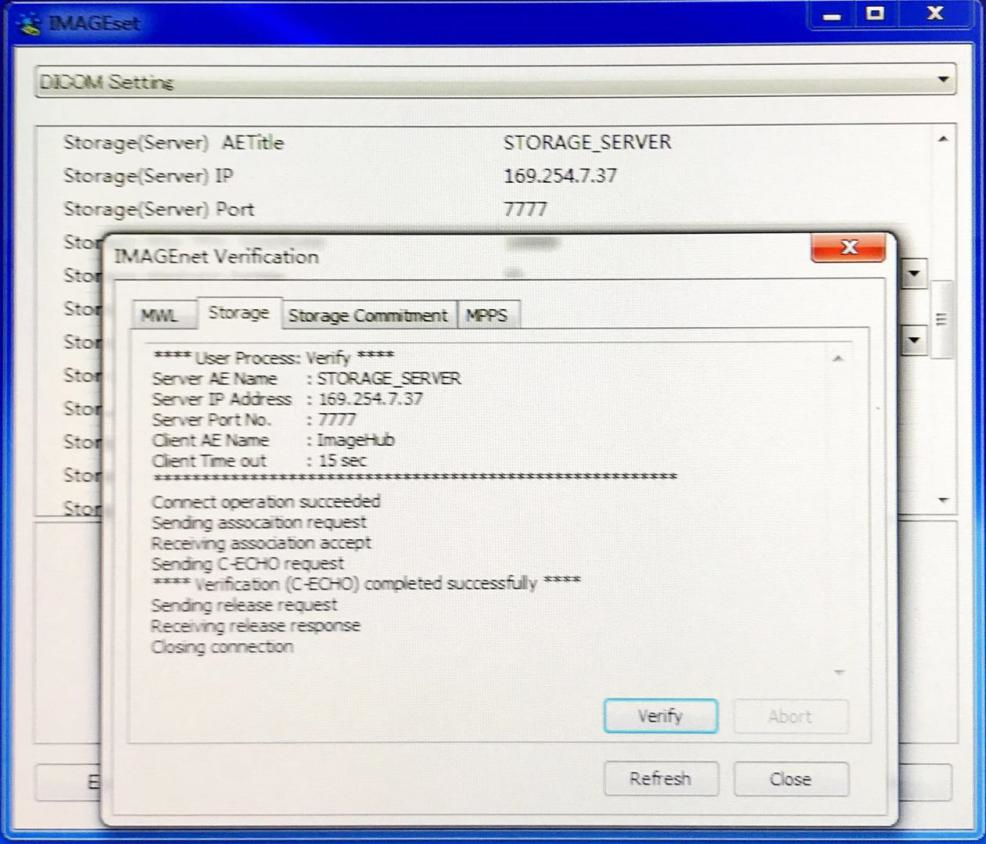Click the Refresh button
The height and width of the screenshot is (844, 986).
click(660, 779)
